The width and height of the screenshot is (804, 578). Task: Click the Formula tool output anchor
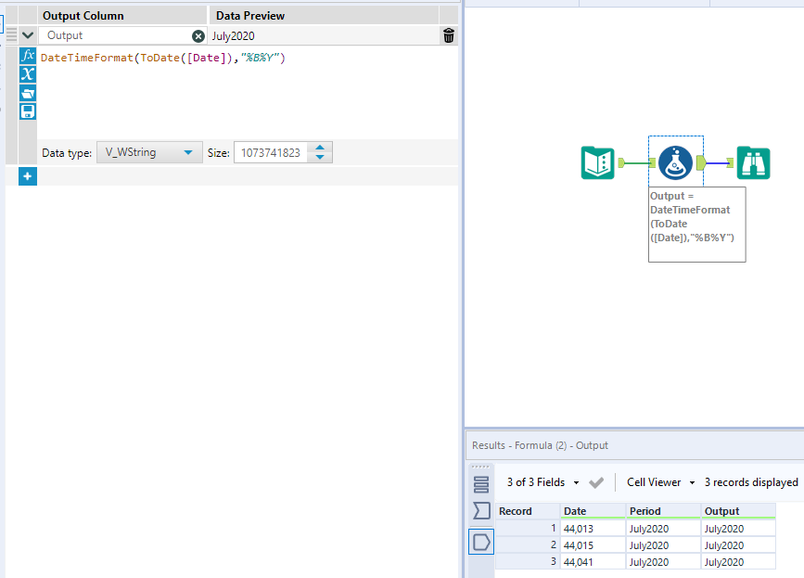coord(701,163)
